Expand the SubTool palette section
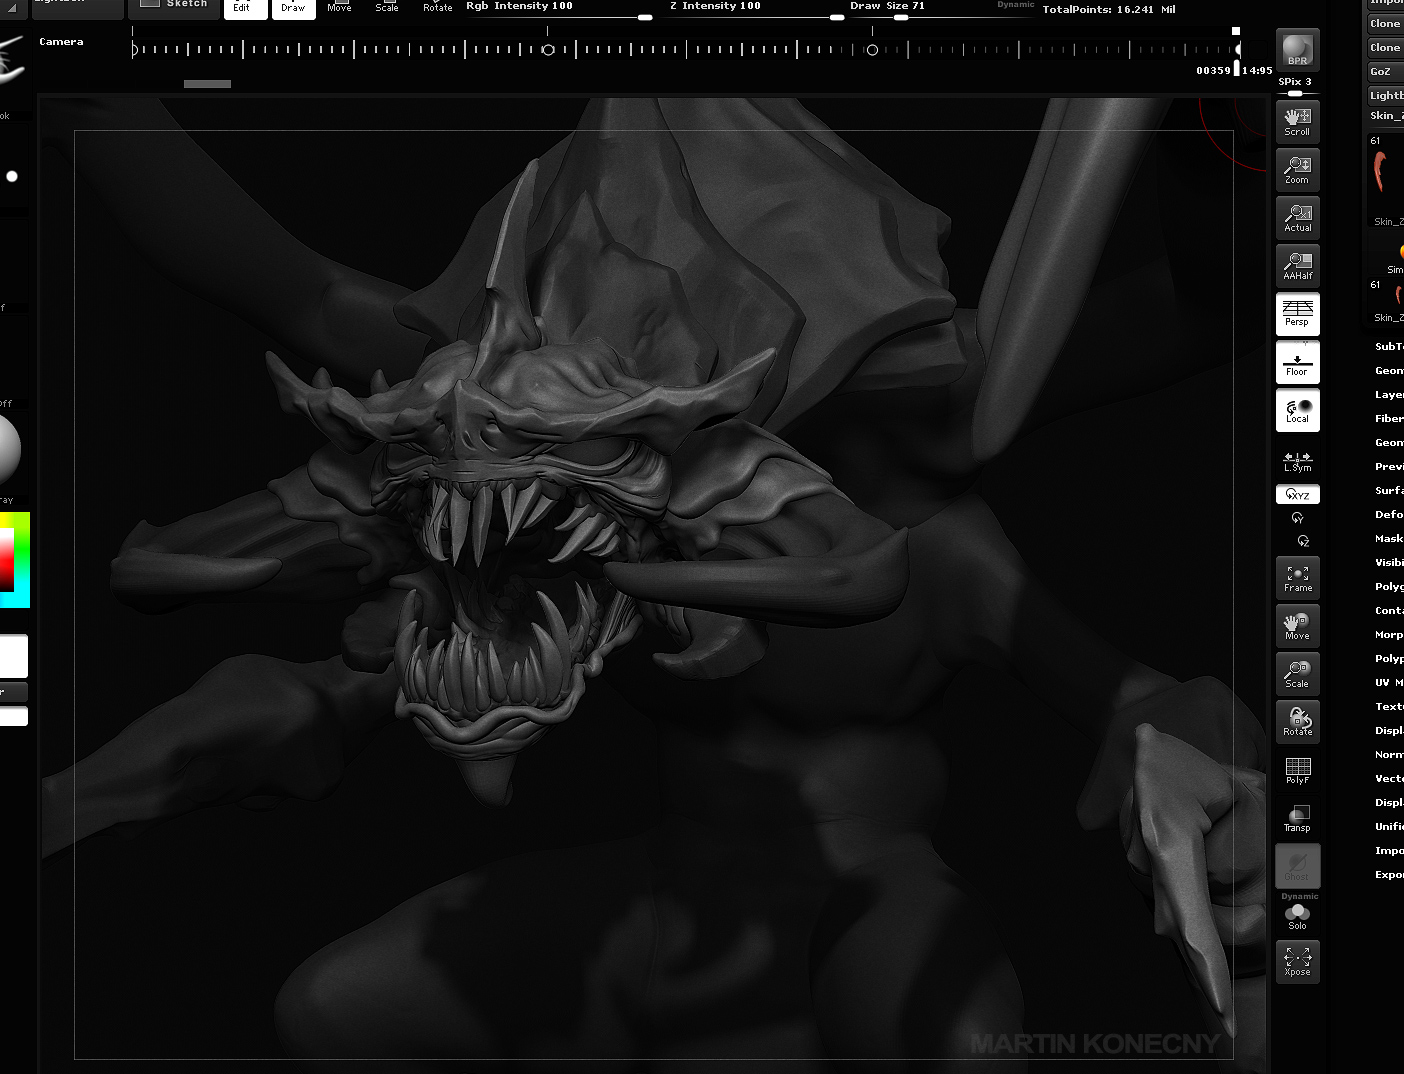This screenshot has height=1074, width=1404. point(1388,346)
